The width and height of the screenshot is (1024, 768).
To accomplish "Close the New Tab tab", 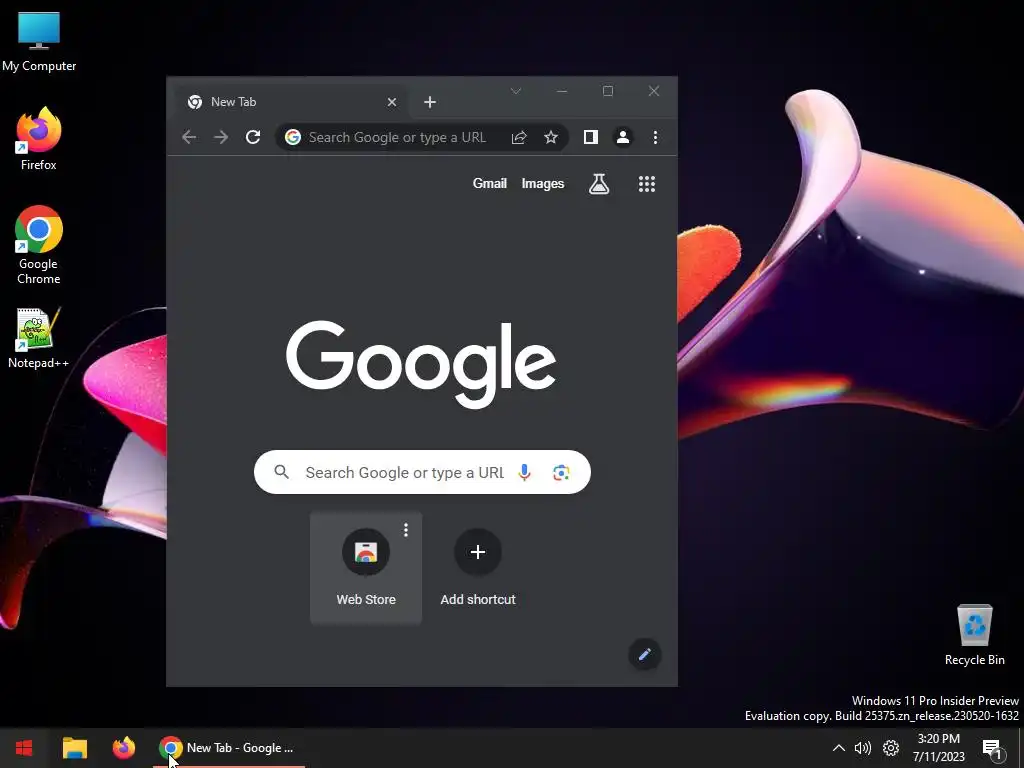I will [x=392, y=102].
